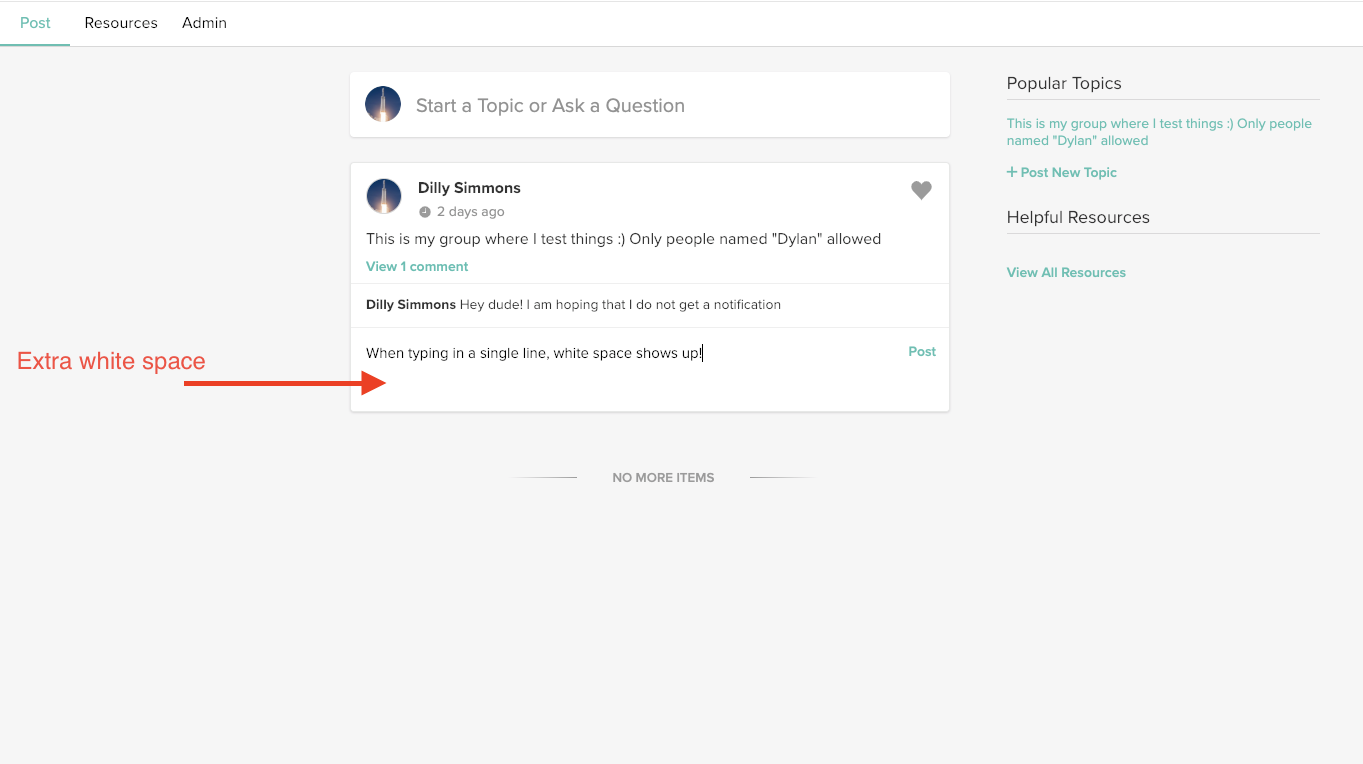The image size is (1363, 764).
Task: Click the Popular Topics heading
Action: coord(1064,84)
